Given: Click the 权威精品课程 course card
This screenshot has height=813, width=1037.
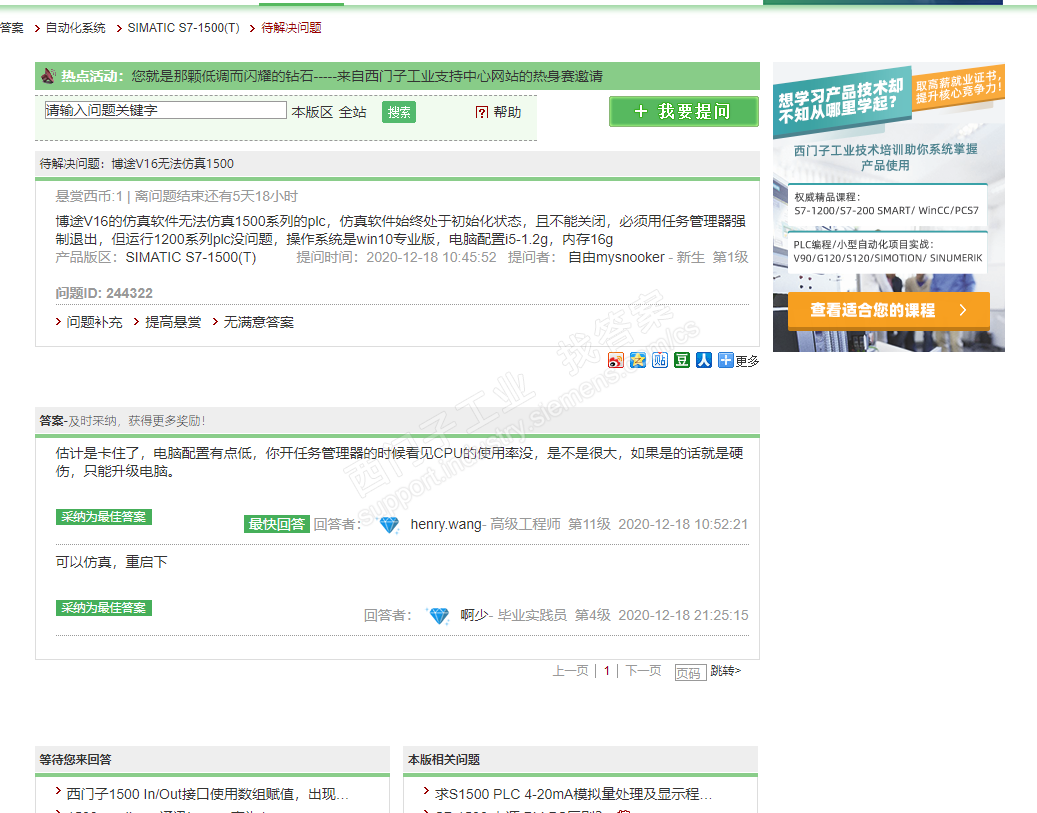Looking at the screenshot, I should (886, 204).
